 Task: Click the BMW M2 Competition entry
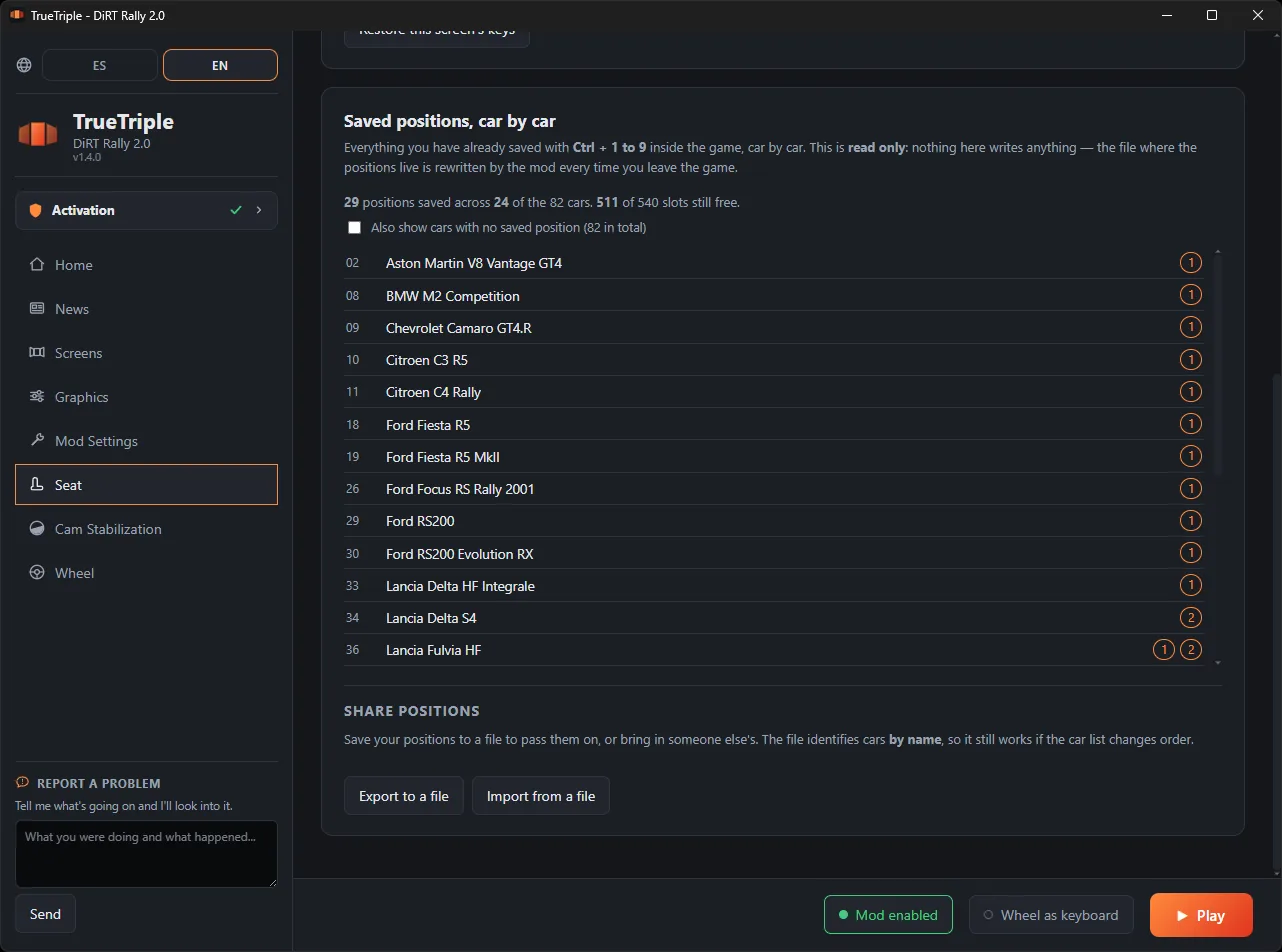(x=453, y=296)
